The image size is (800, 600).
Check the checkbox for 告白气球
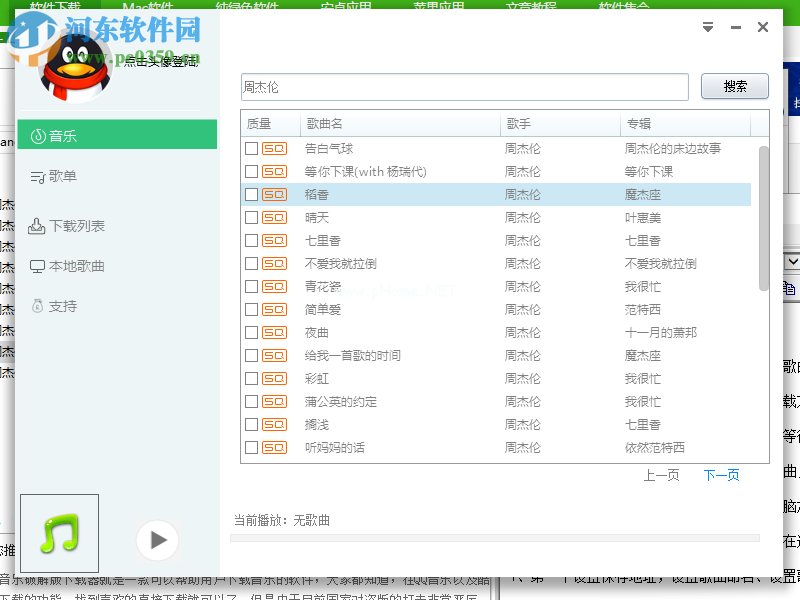click(250, 148)
